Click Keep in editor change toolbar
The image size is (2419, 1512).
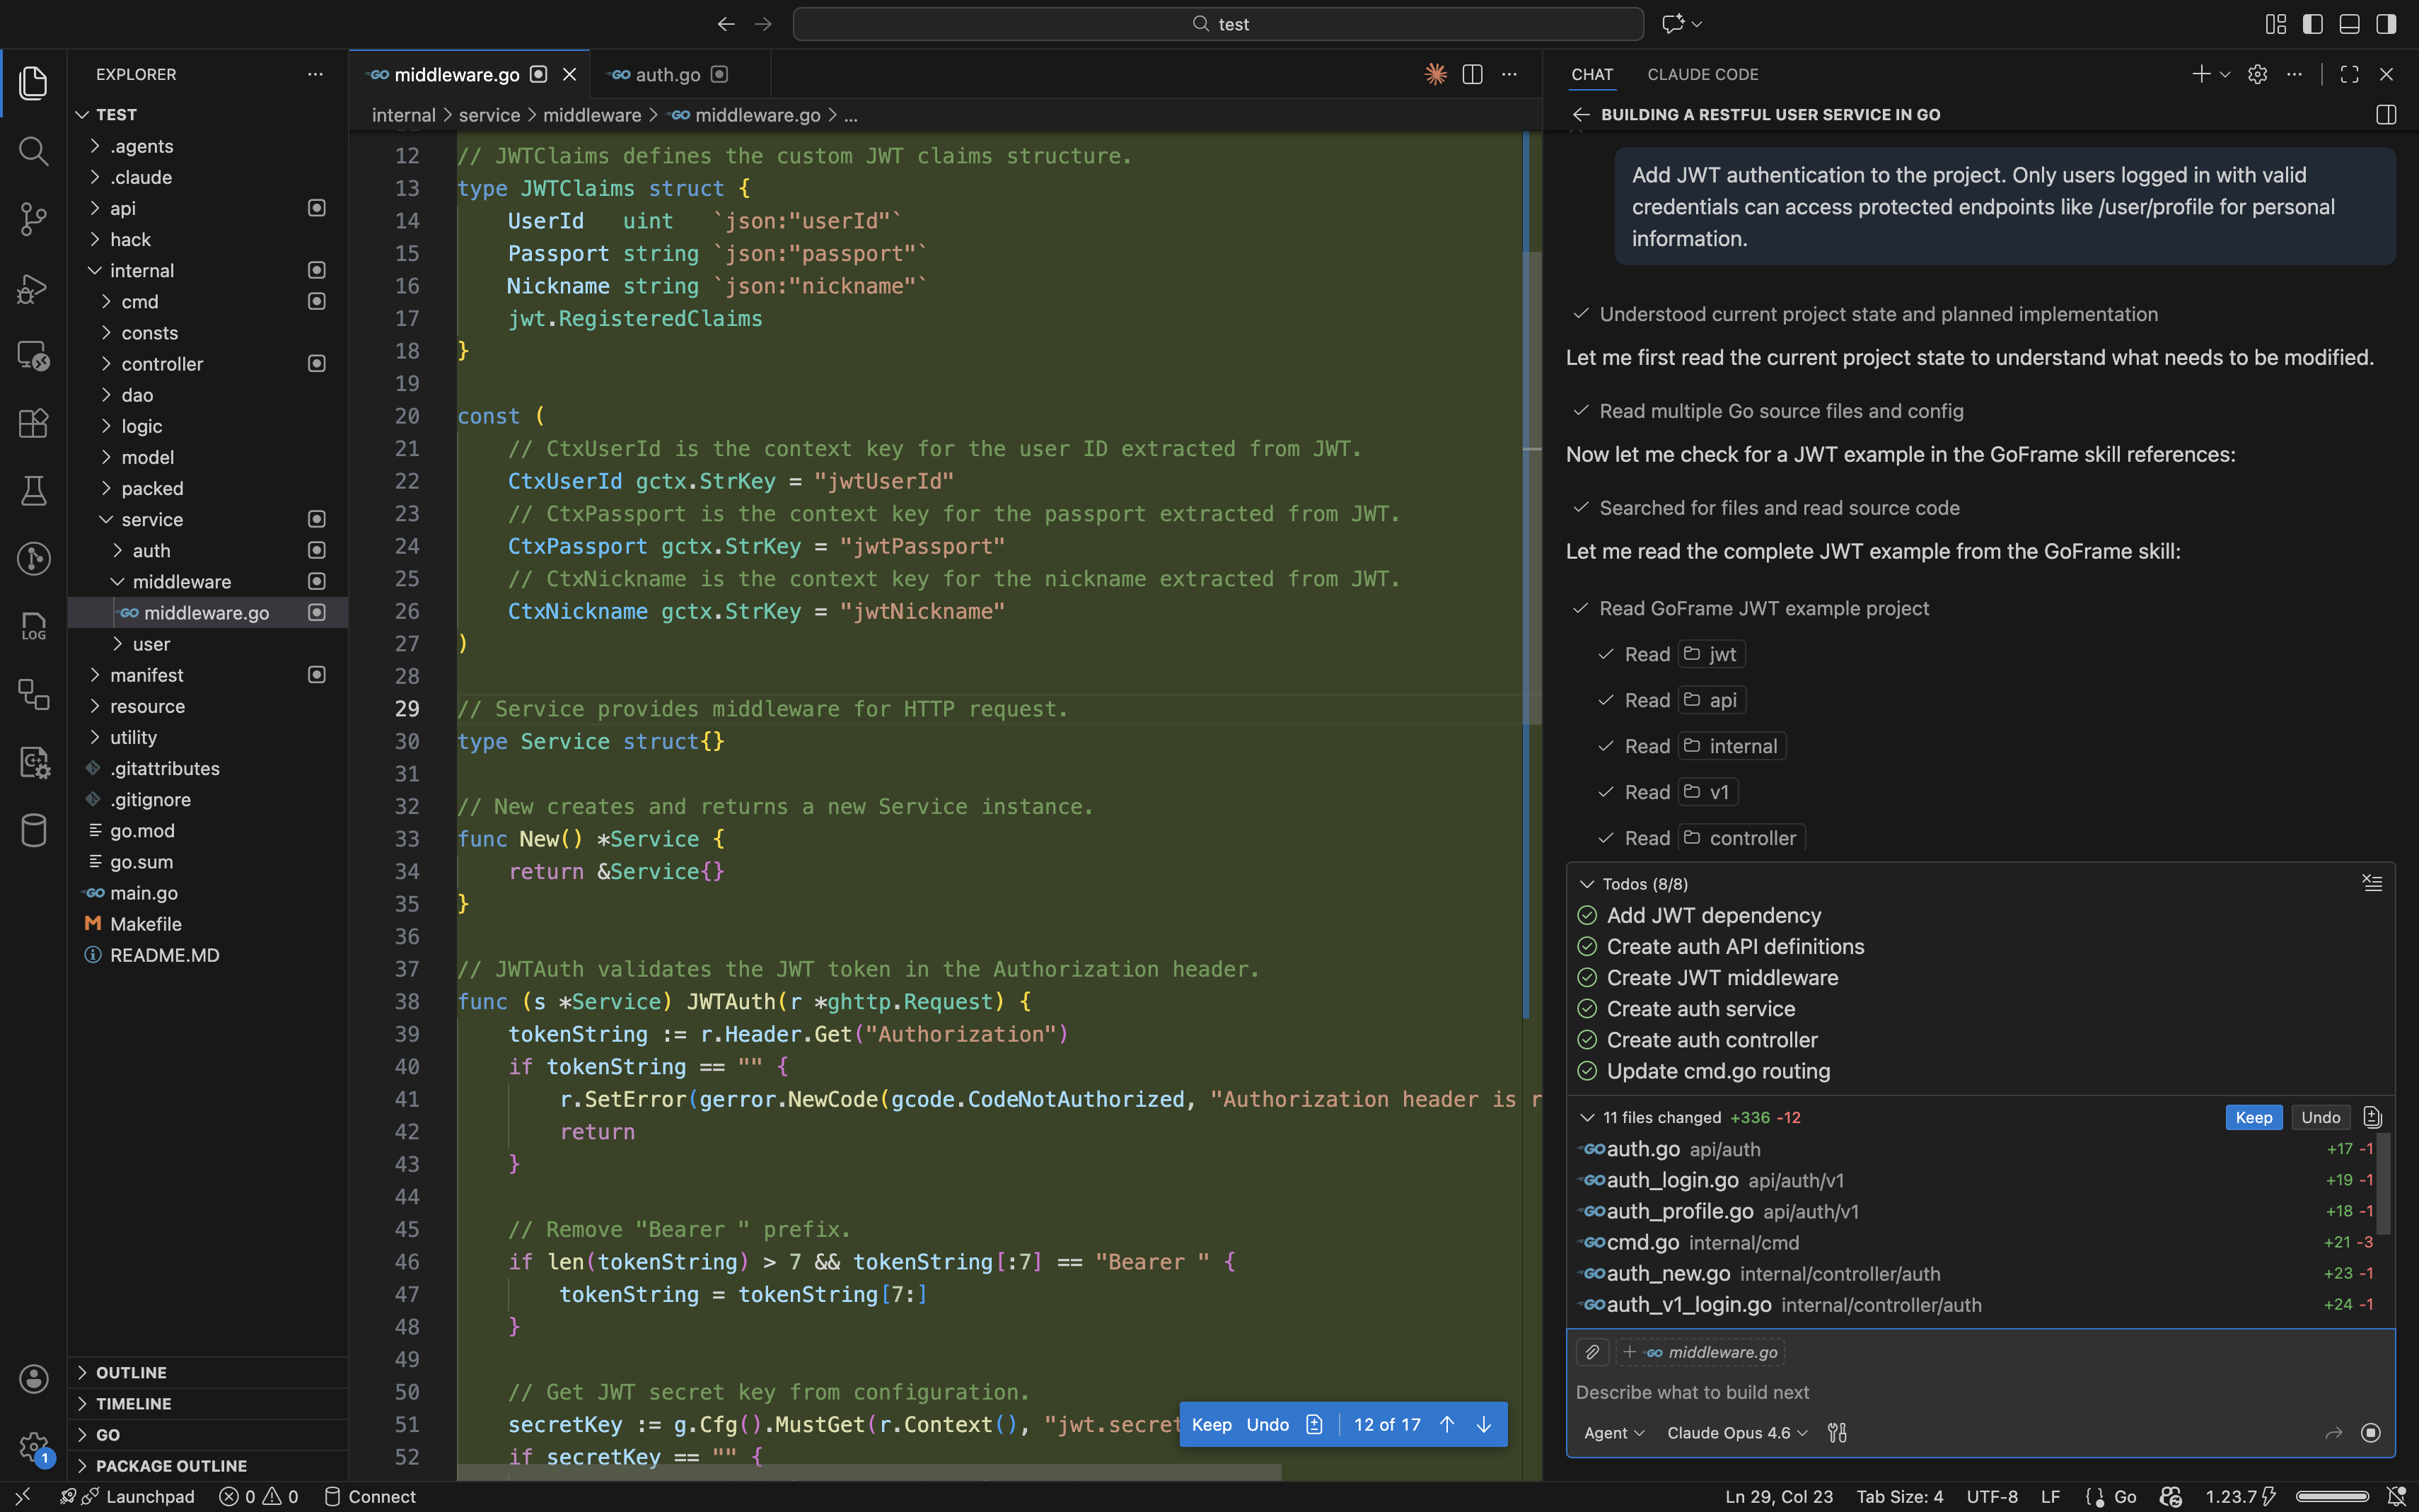pyautogui.click(x=1211, y=1424)
